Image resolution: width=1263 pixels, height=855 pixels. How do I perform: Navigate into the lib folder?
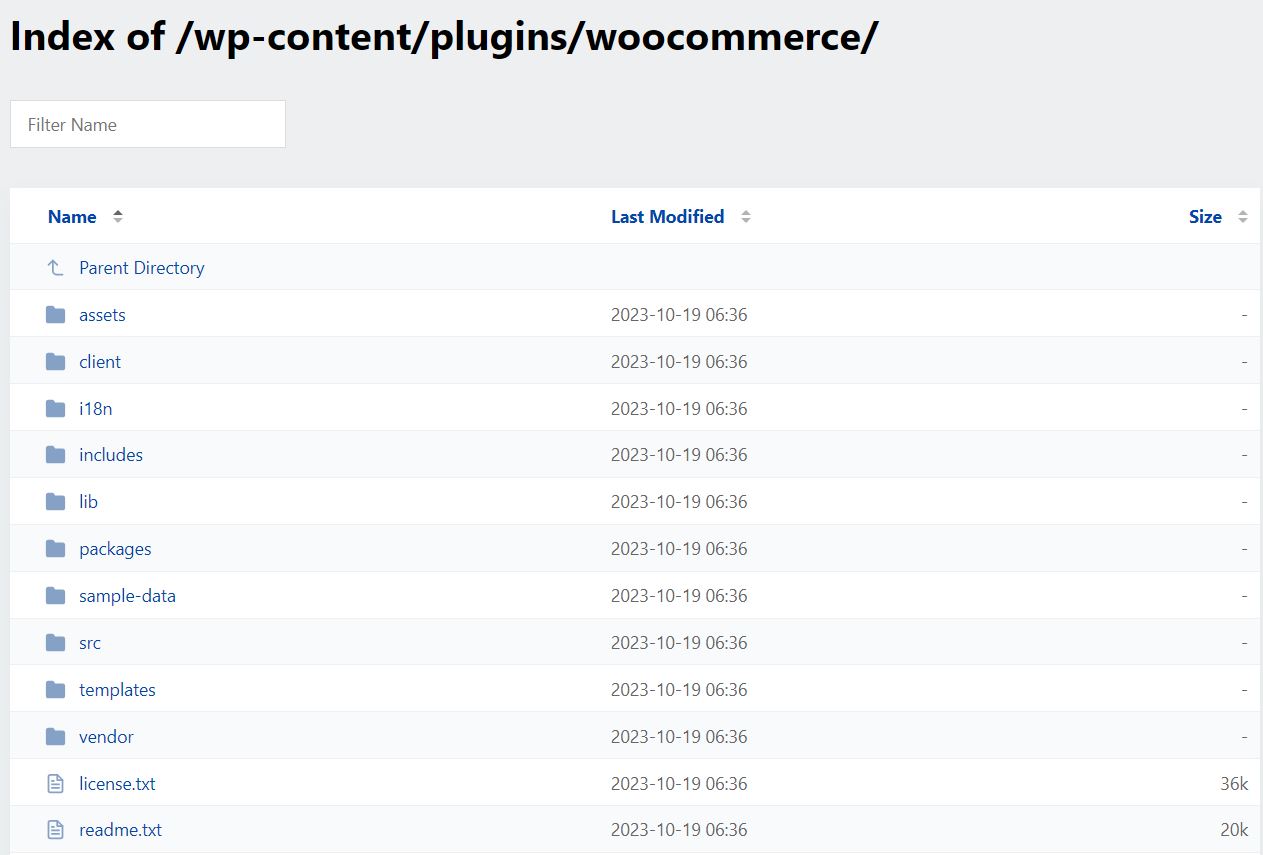pos(89,502)
